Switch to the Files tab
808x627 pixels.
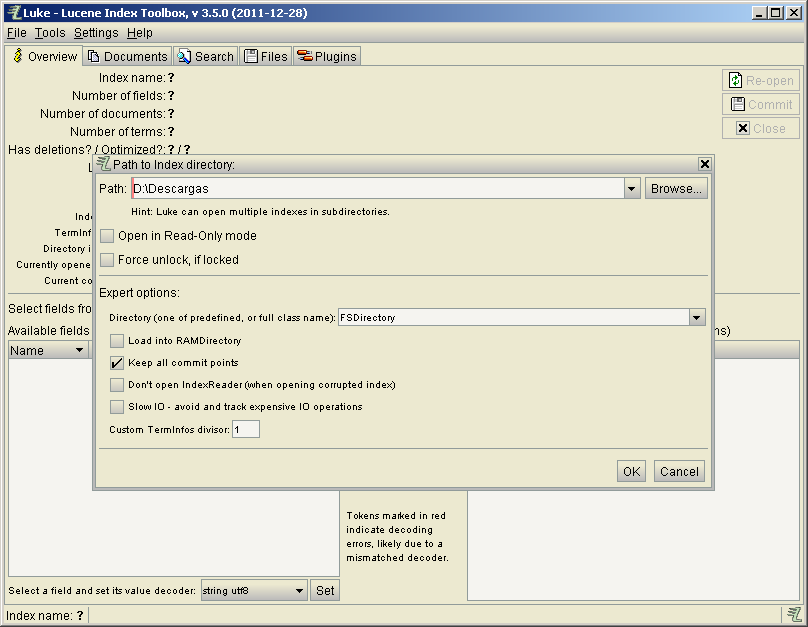(266, 56)
